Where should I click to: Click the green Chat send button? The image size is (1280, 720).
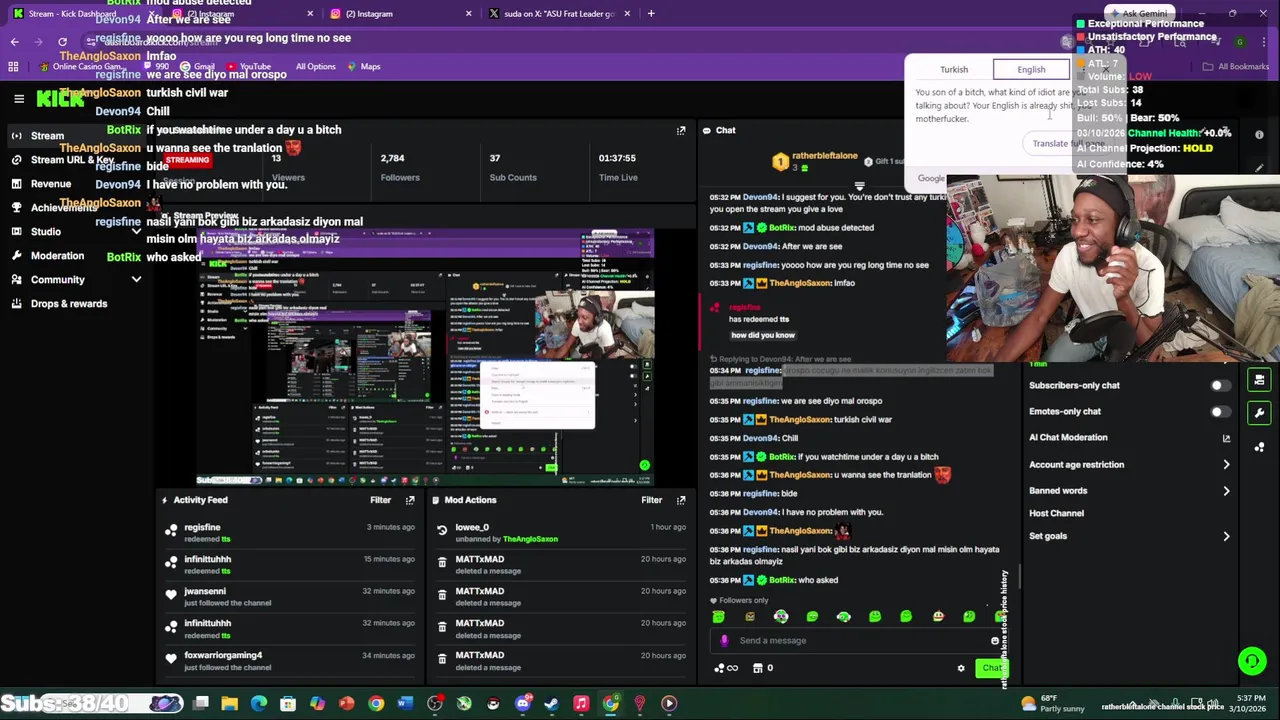pos(991,668)
